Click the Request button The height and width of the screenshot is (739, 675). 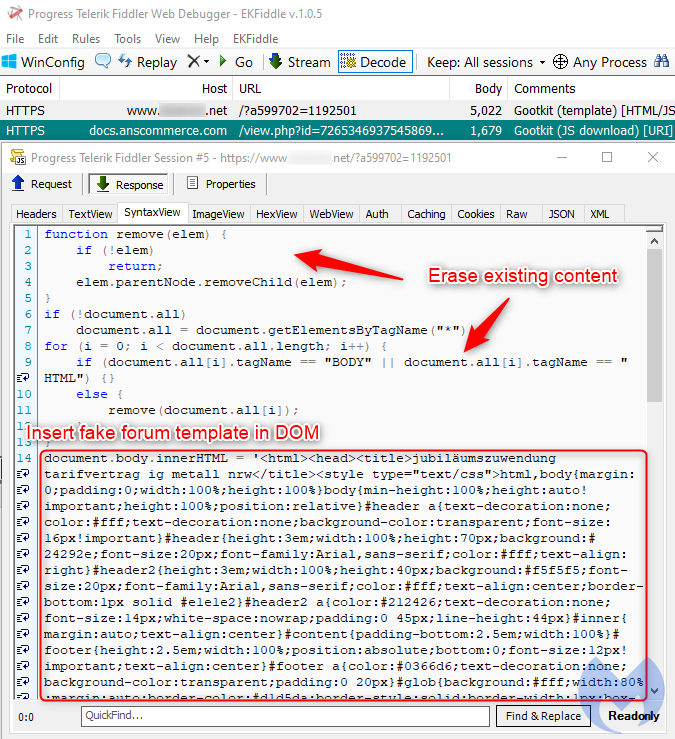pyautogui.click(x=42, y=184)
